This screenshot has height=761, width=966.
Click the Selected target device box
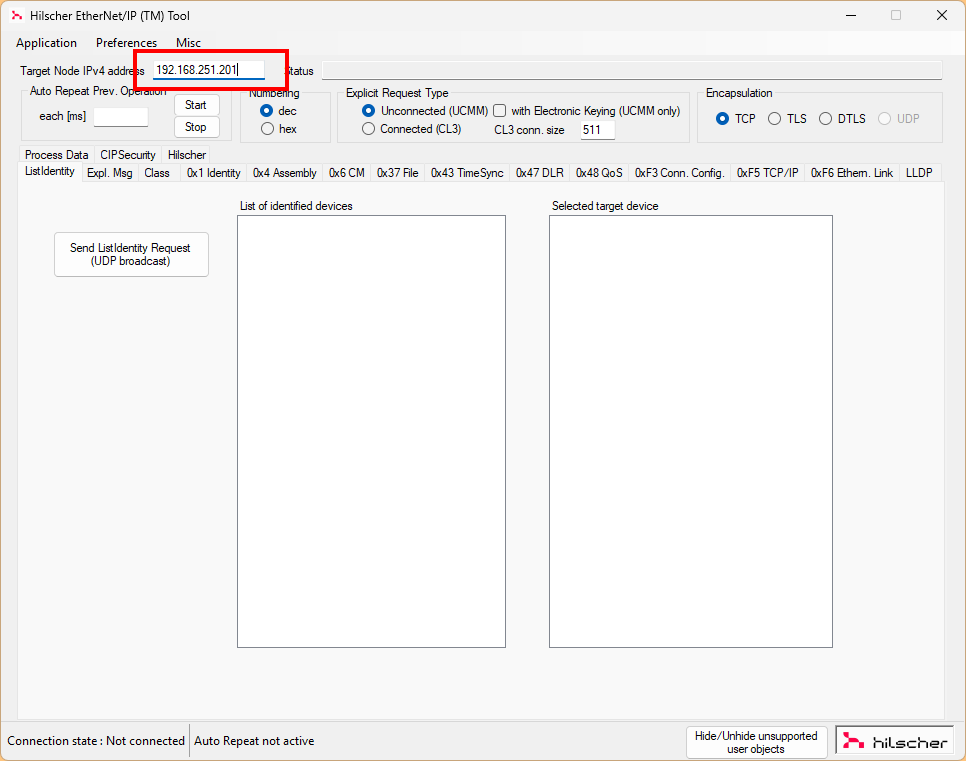tap(691, 431)
